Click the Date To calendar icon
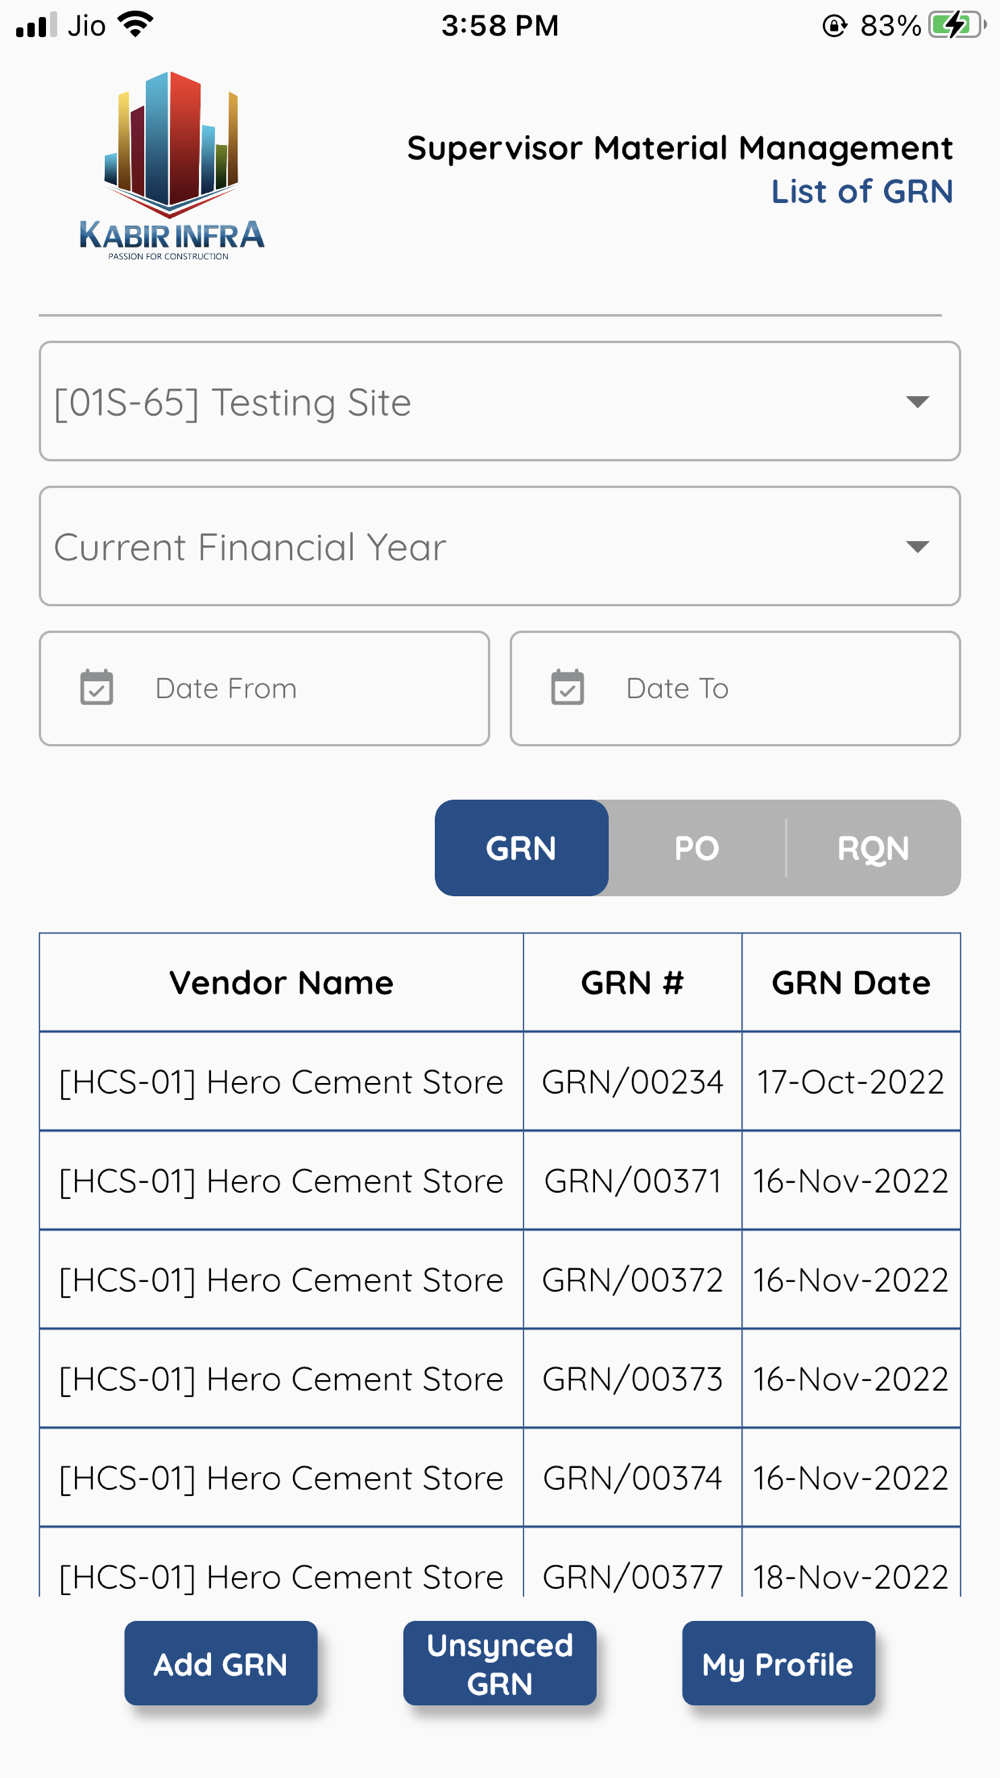Image resolution: width=1000 pixels, height=1778 pixels. (x=568, y=688)
